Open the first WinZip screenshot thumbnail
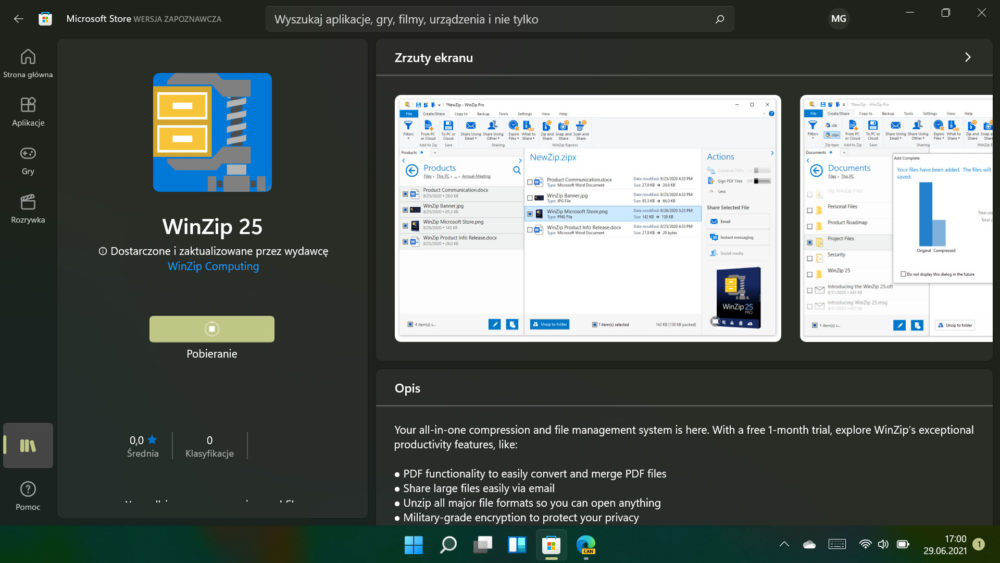 pos(587,218)
